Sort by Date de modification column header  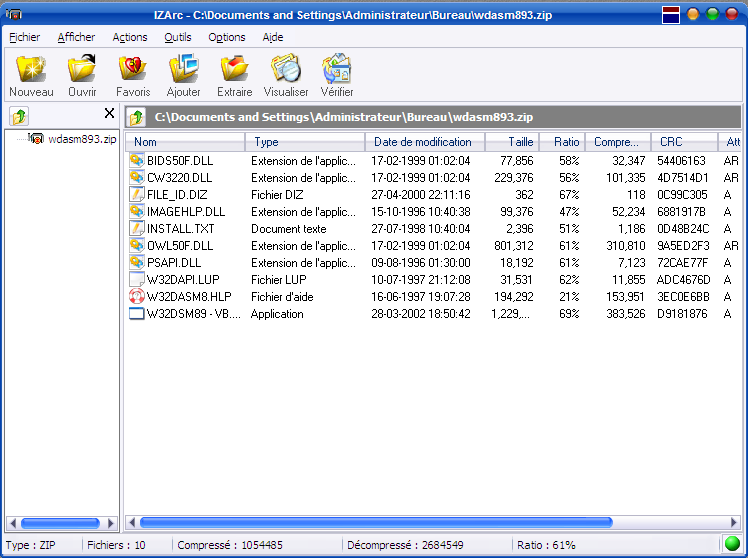pyautogui.click(x=425, y=142)
